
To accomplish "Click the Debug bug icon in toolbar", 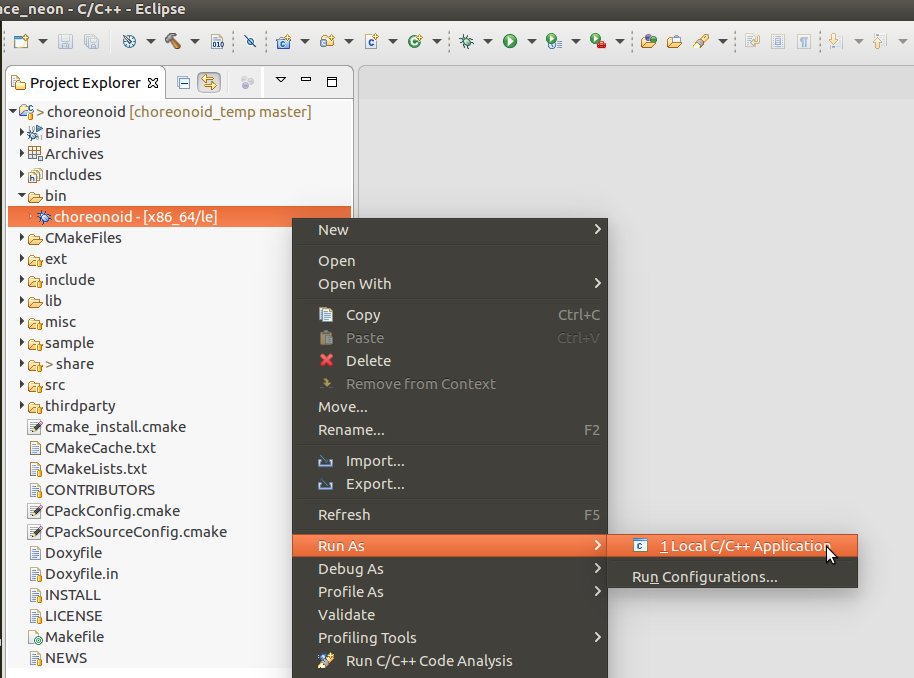I will [x=466, y=41].
